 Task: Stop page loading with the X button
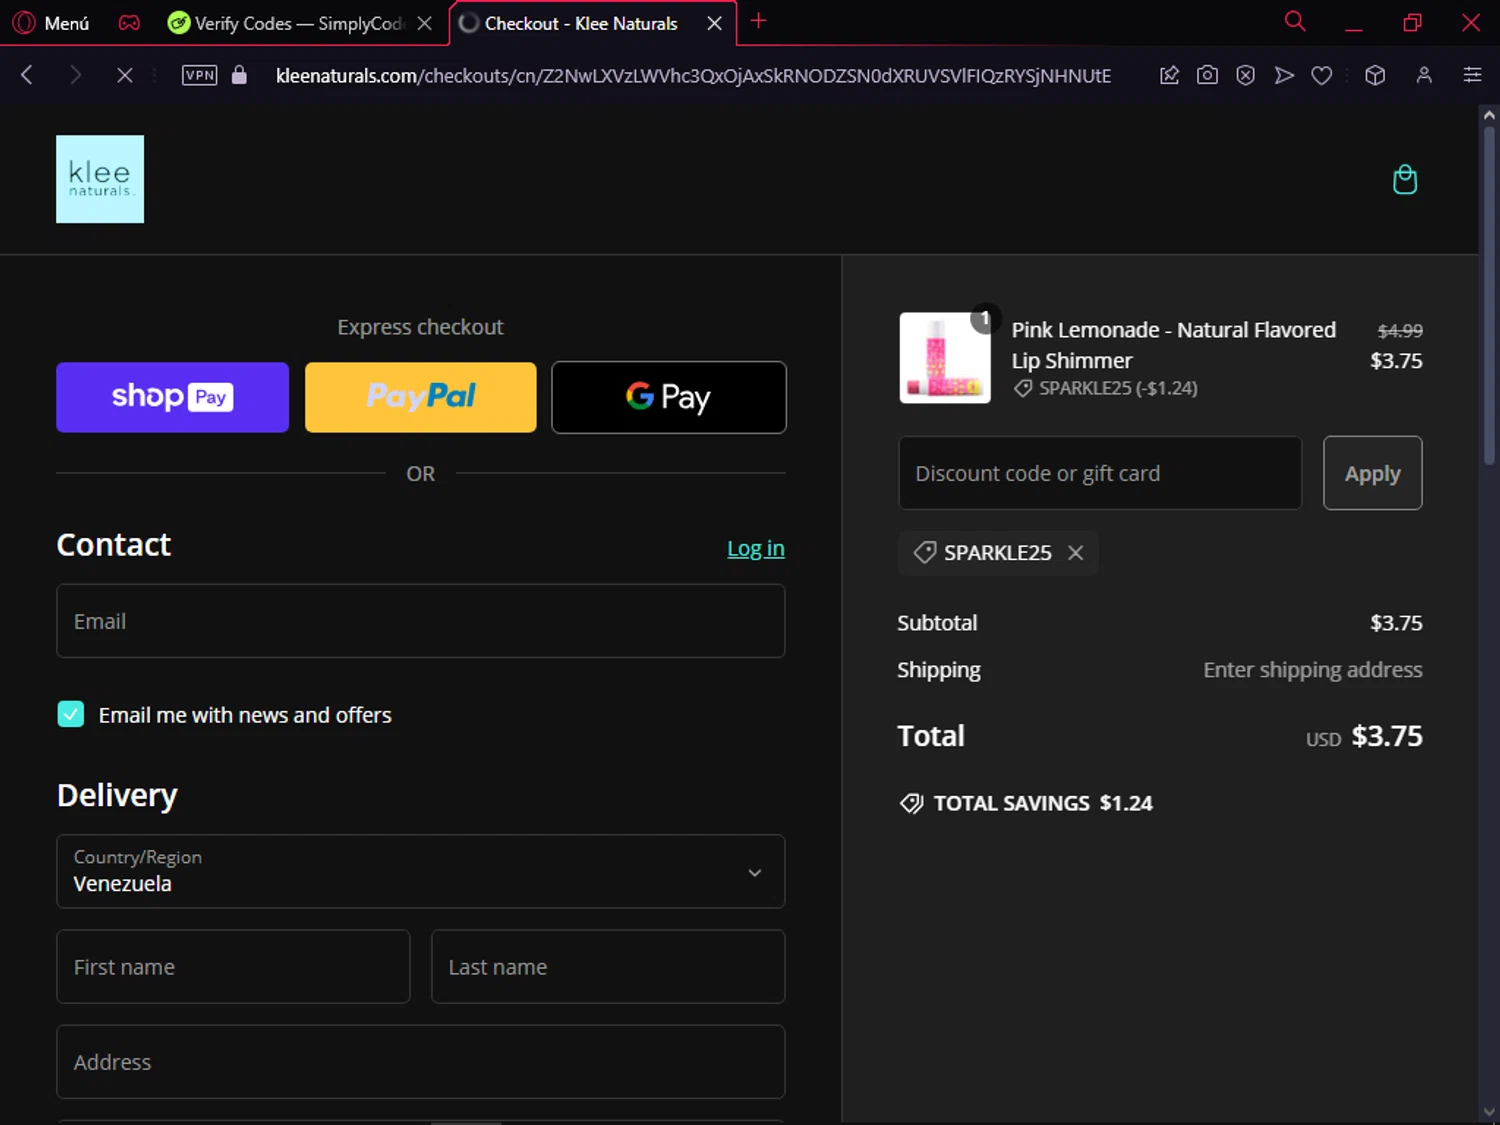(124, 75)
